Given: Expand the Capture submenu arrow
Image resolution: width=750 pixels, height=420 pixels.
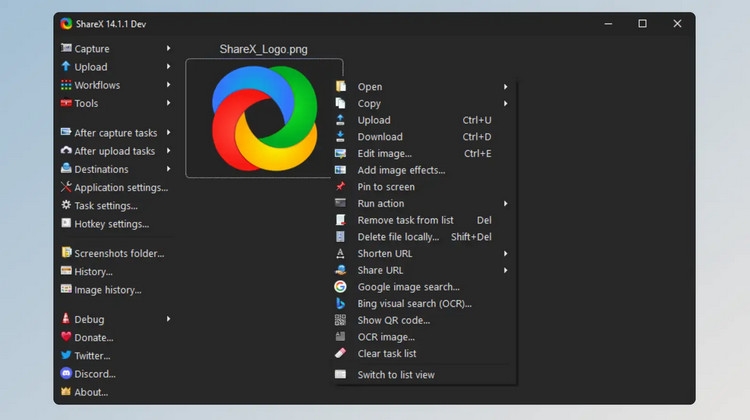Looking at the screenshot, I should pos(168,48).
